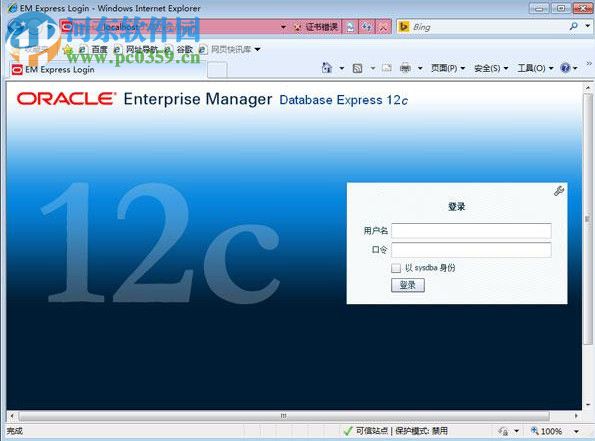Click the stop loading X icon

(x=383, y=27)
